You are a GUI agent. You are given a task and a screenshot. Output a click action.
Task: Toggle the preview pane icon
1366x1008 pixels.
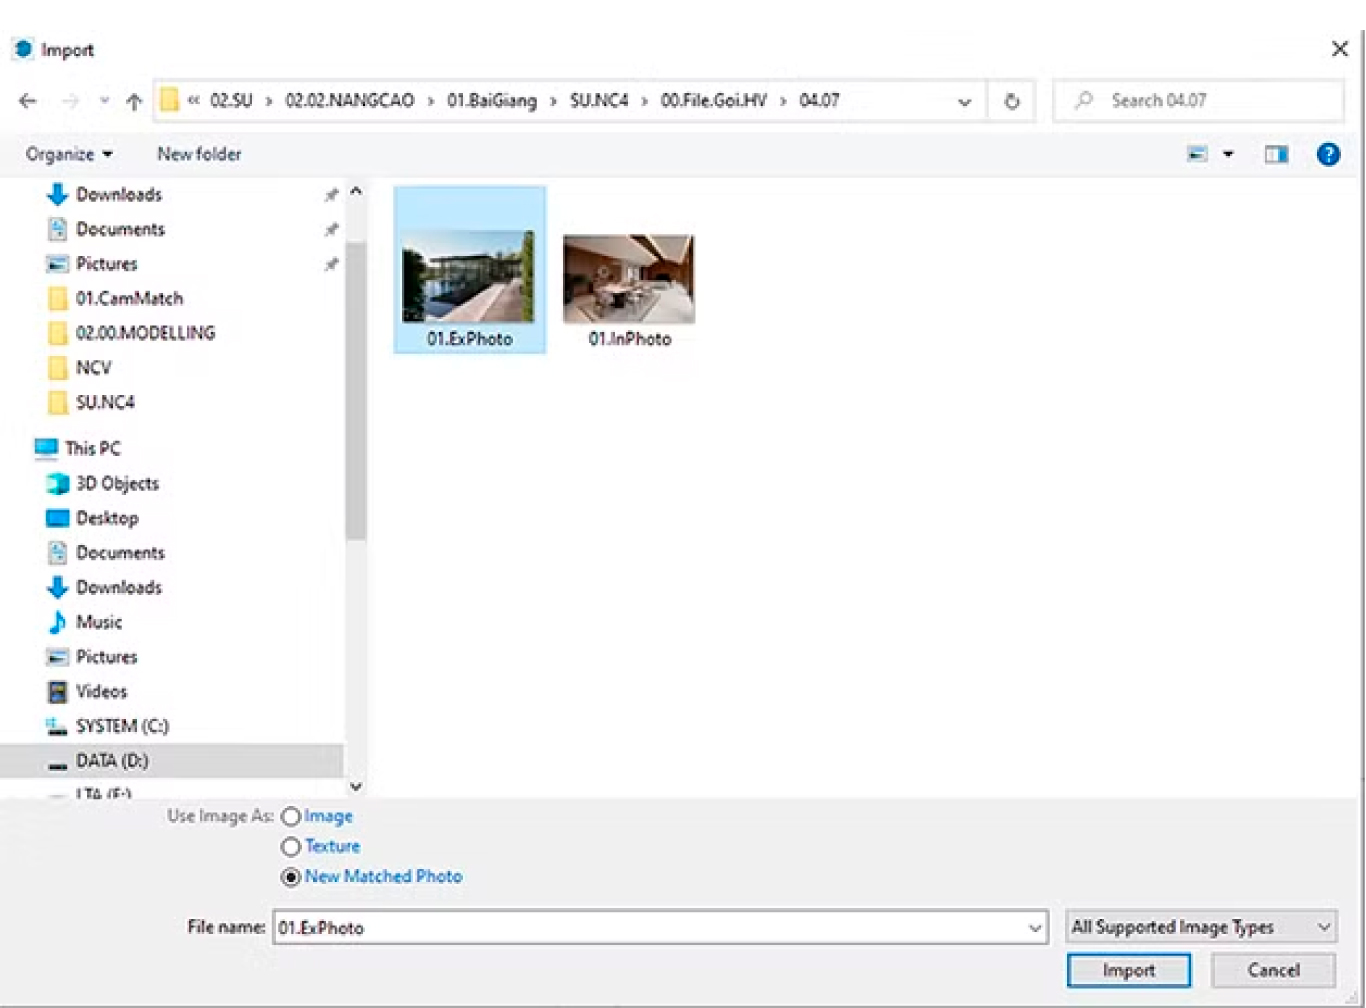[1276, 154]
